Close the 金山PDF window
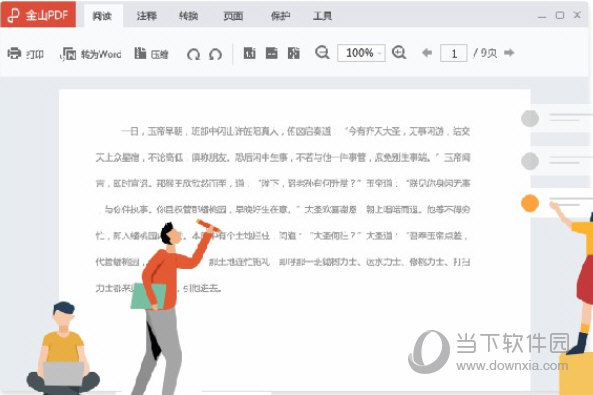This screenshot has height=395, width=593. click(577, 15)
